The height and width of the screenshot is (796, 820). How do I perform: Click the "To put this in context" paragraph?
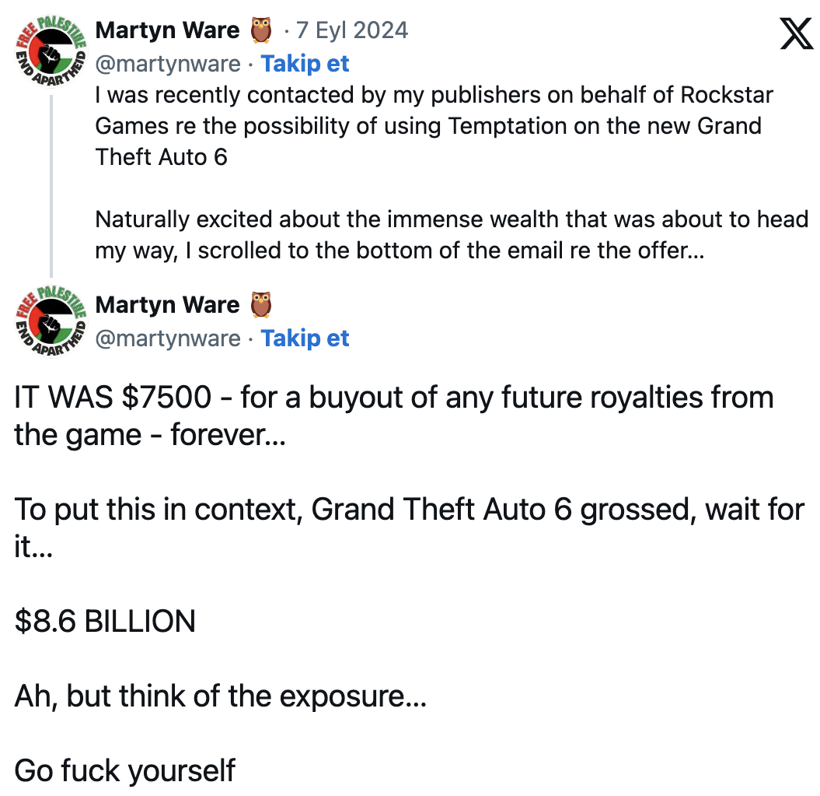pyautogui.click(x=409, y=526)
